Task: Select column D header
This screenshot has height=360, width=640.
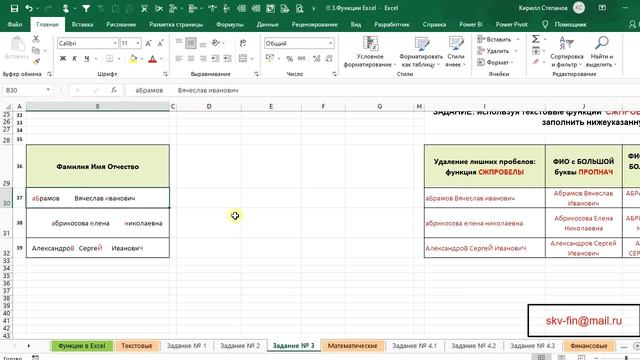Action: (x=209, y=107)
